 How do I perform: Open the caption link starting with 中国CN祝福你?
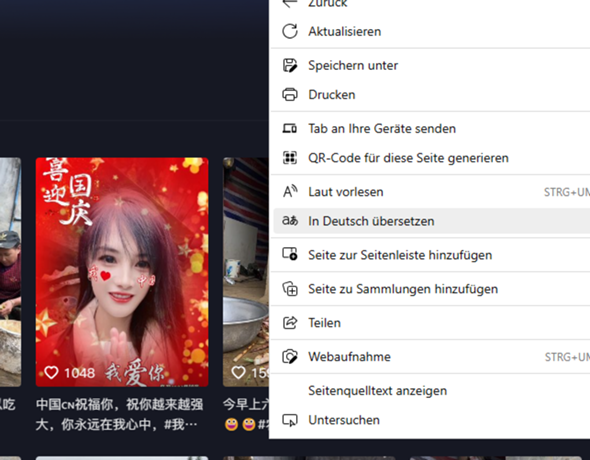click(120, 414)
